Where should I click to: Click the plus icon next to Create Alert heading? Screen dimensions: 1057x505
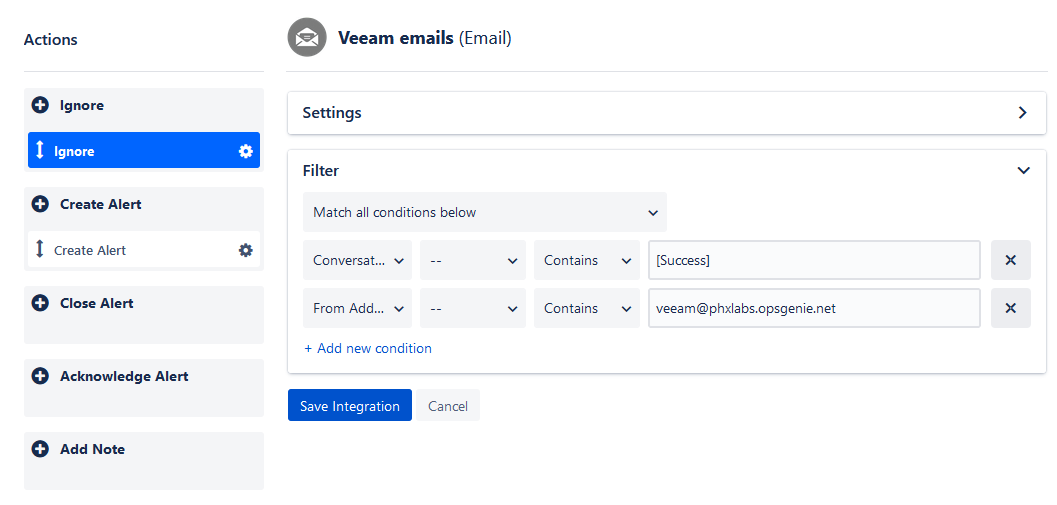40,204
